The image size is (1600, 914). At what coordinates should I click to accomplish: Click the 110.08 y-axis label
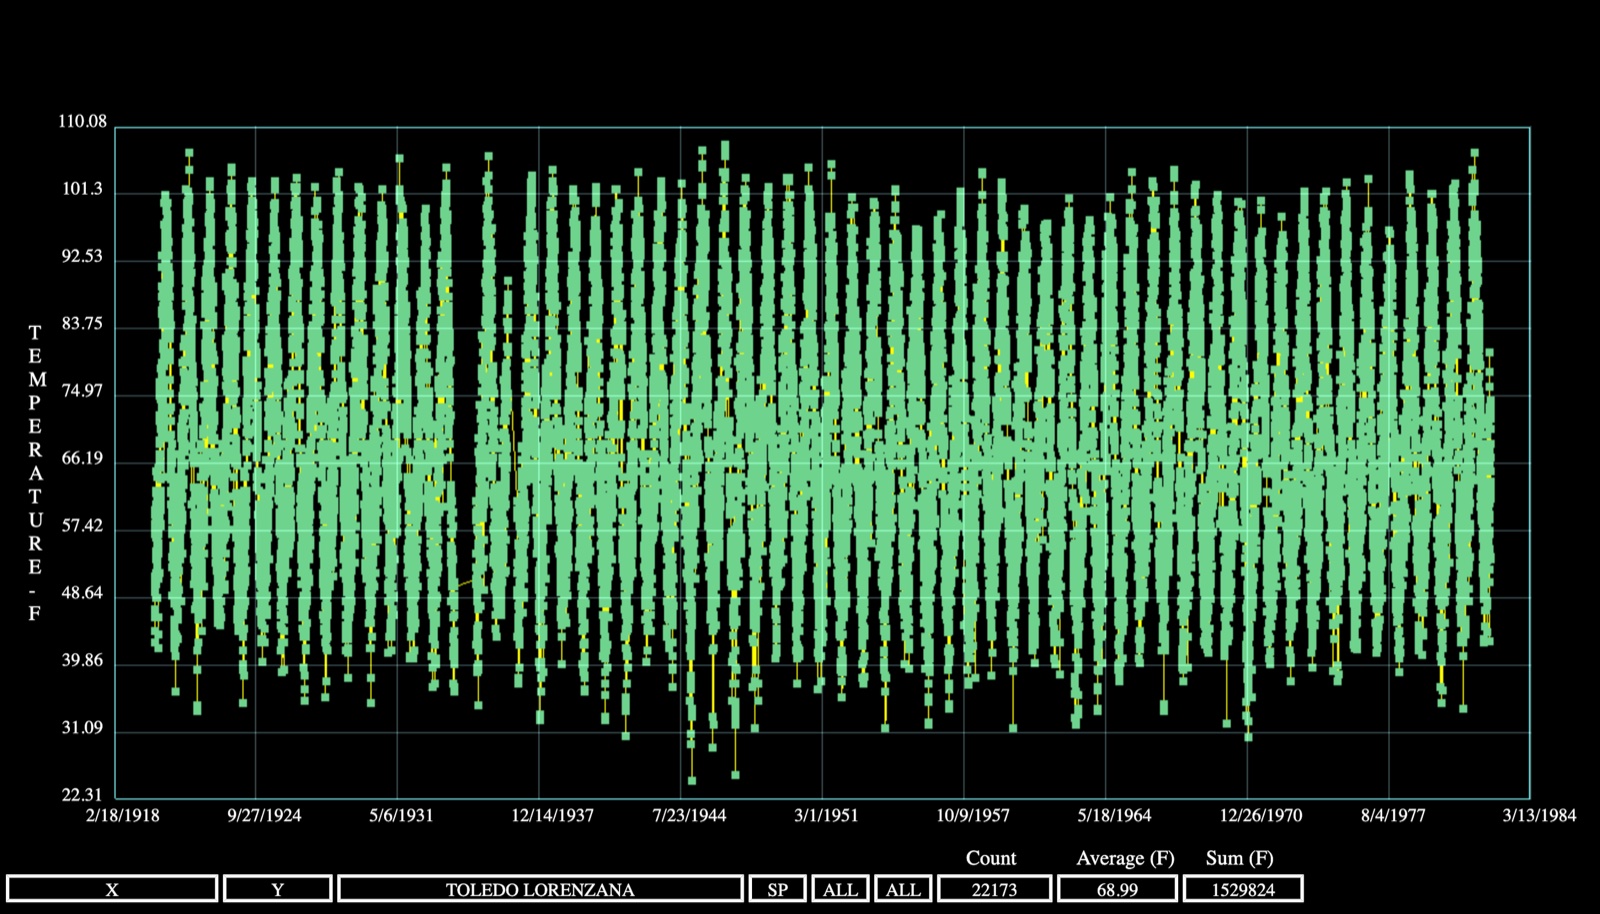coord(82,121)
